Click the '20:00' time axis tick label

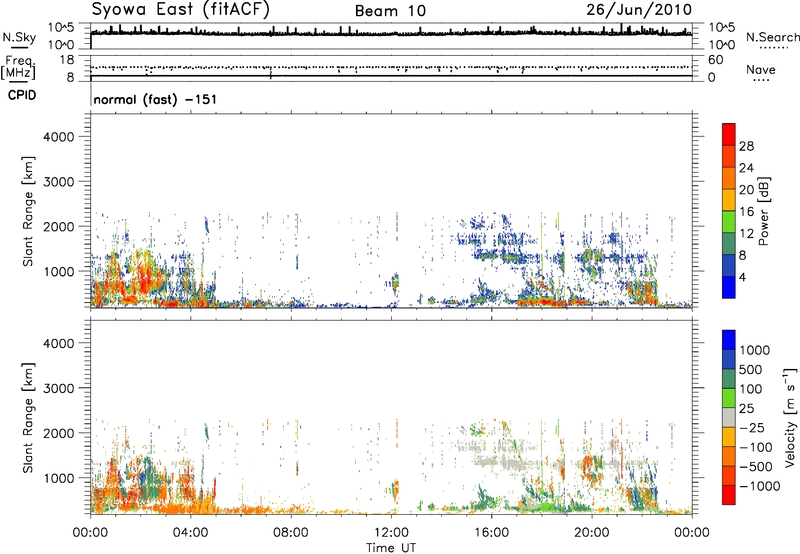[x=591, y=533]
